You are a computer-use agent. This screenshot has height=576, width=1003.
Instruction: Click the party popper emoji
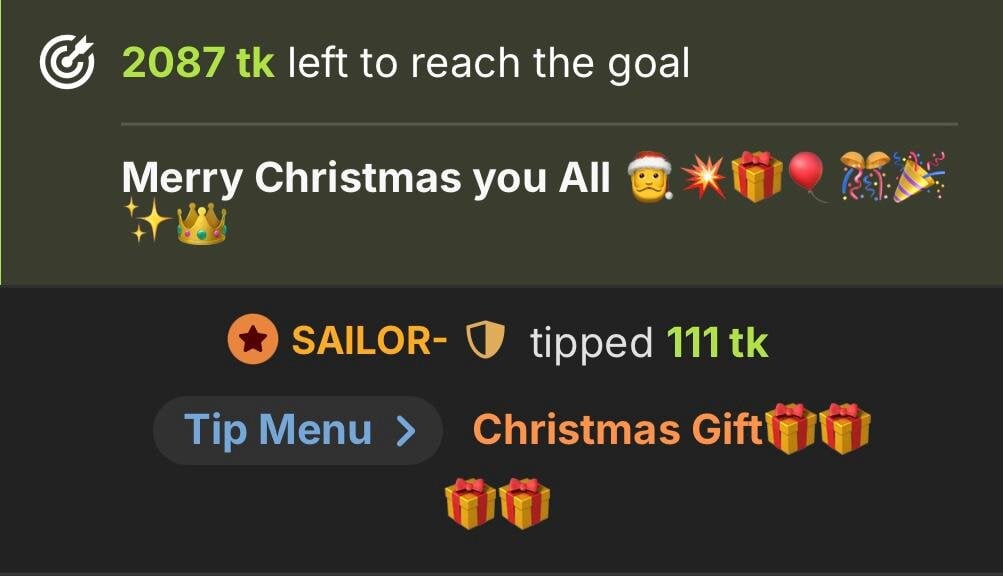919,177
